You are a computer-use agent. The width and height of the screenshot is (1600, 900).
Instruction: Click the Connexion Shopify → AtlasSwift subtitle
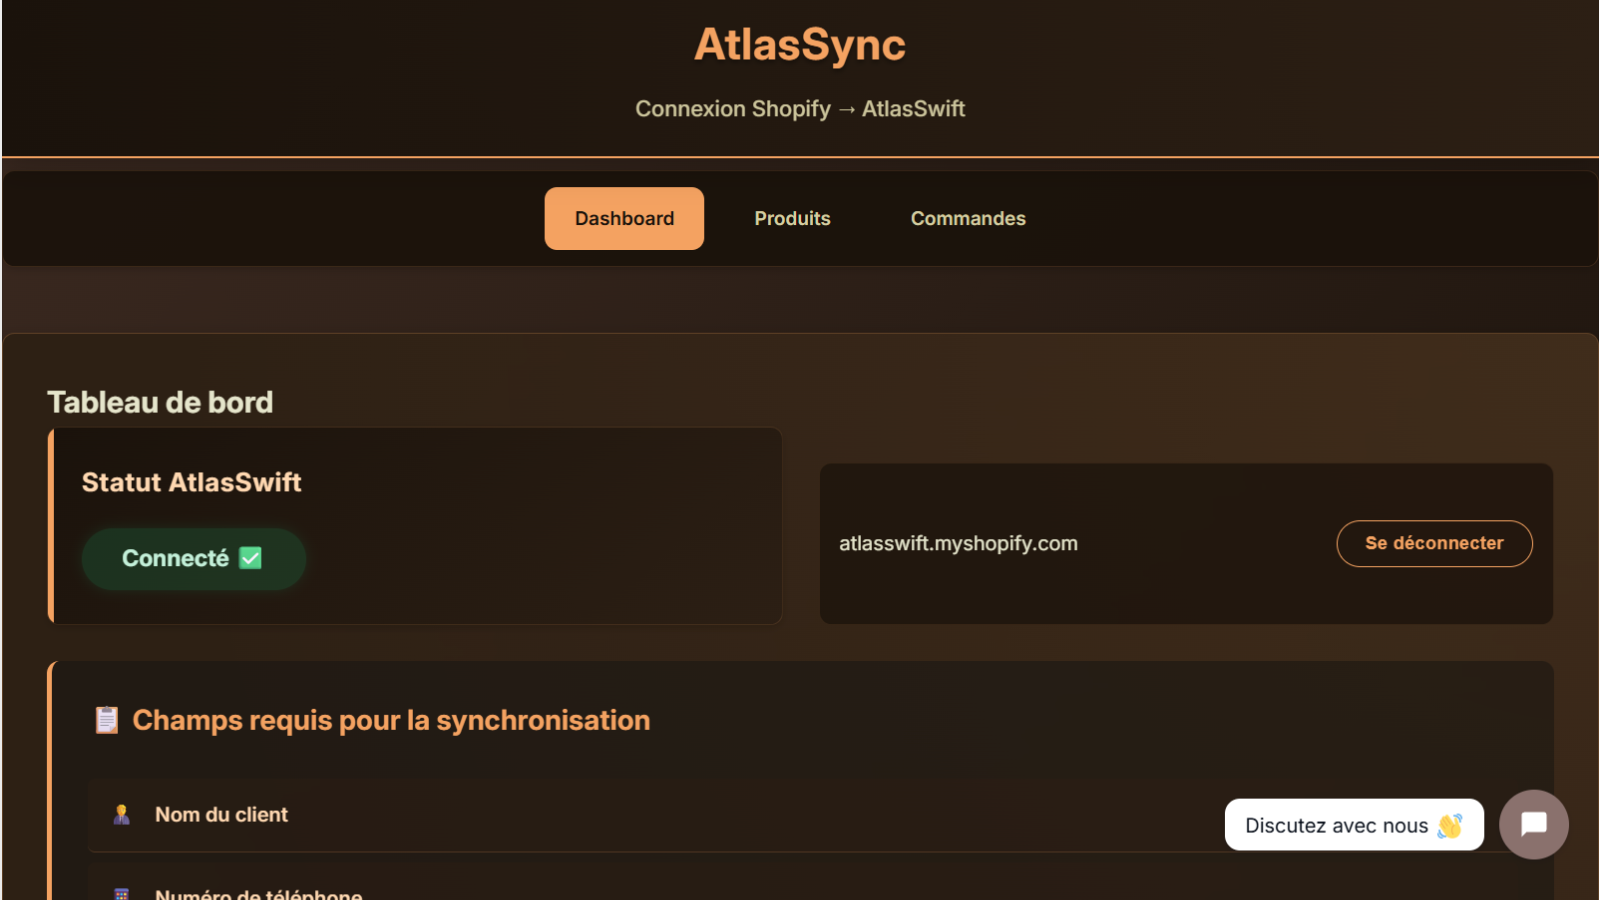click(x=800, y=109)
